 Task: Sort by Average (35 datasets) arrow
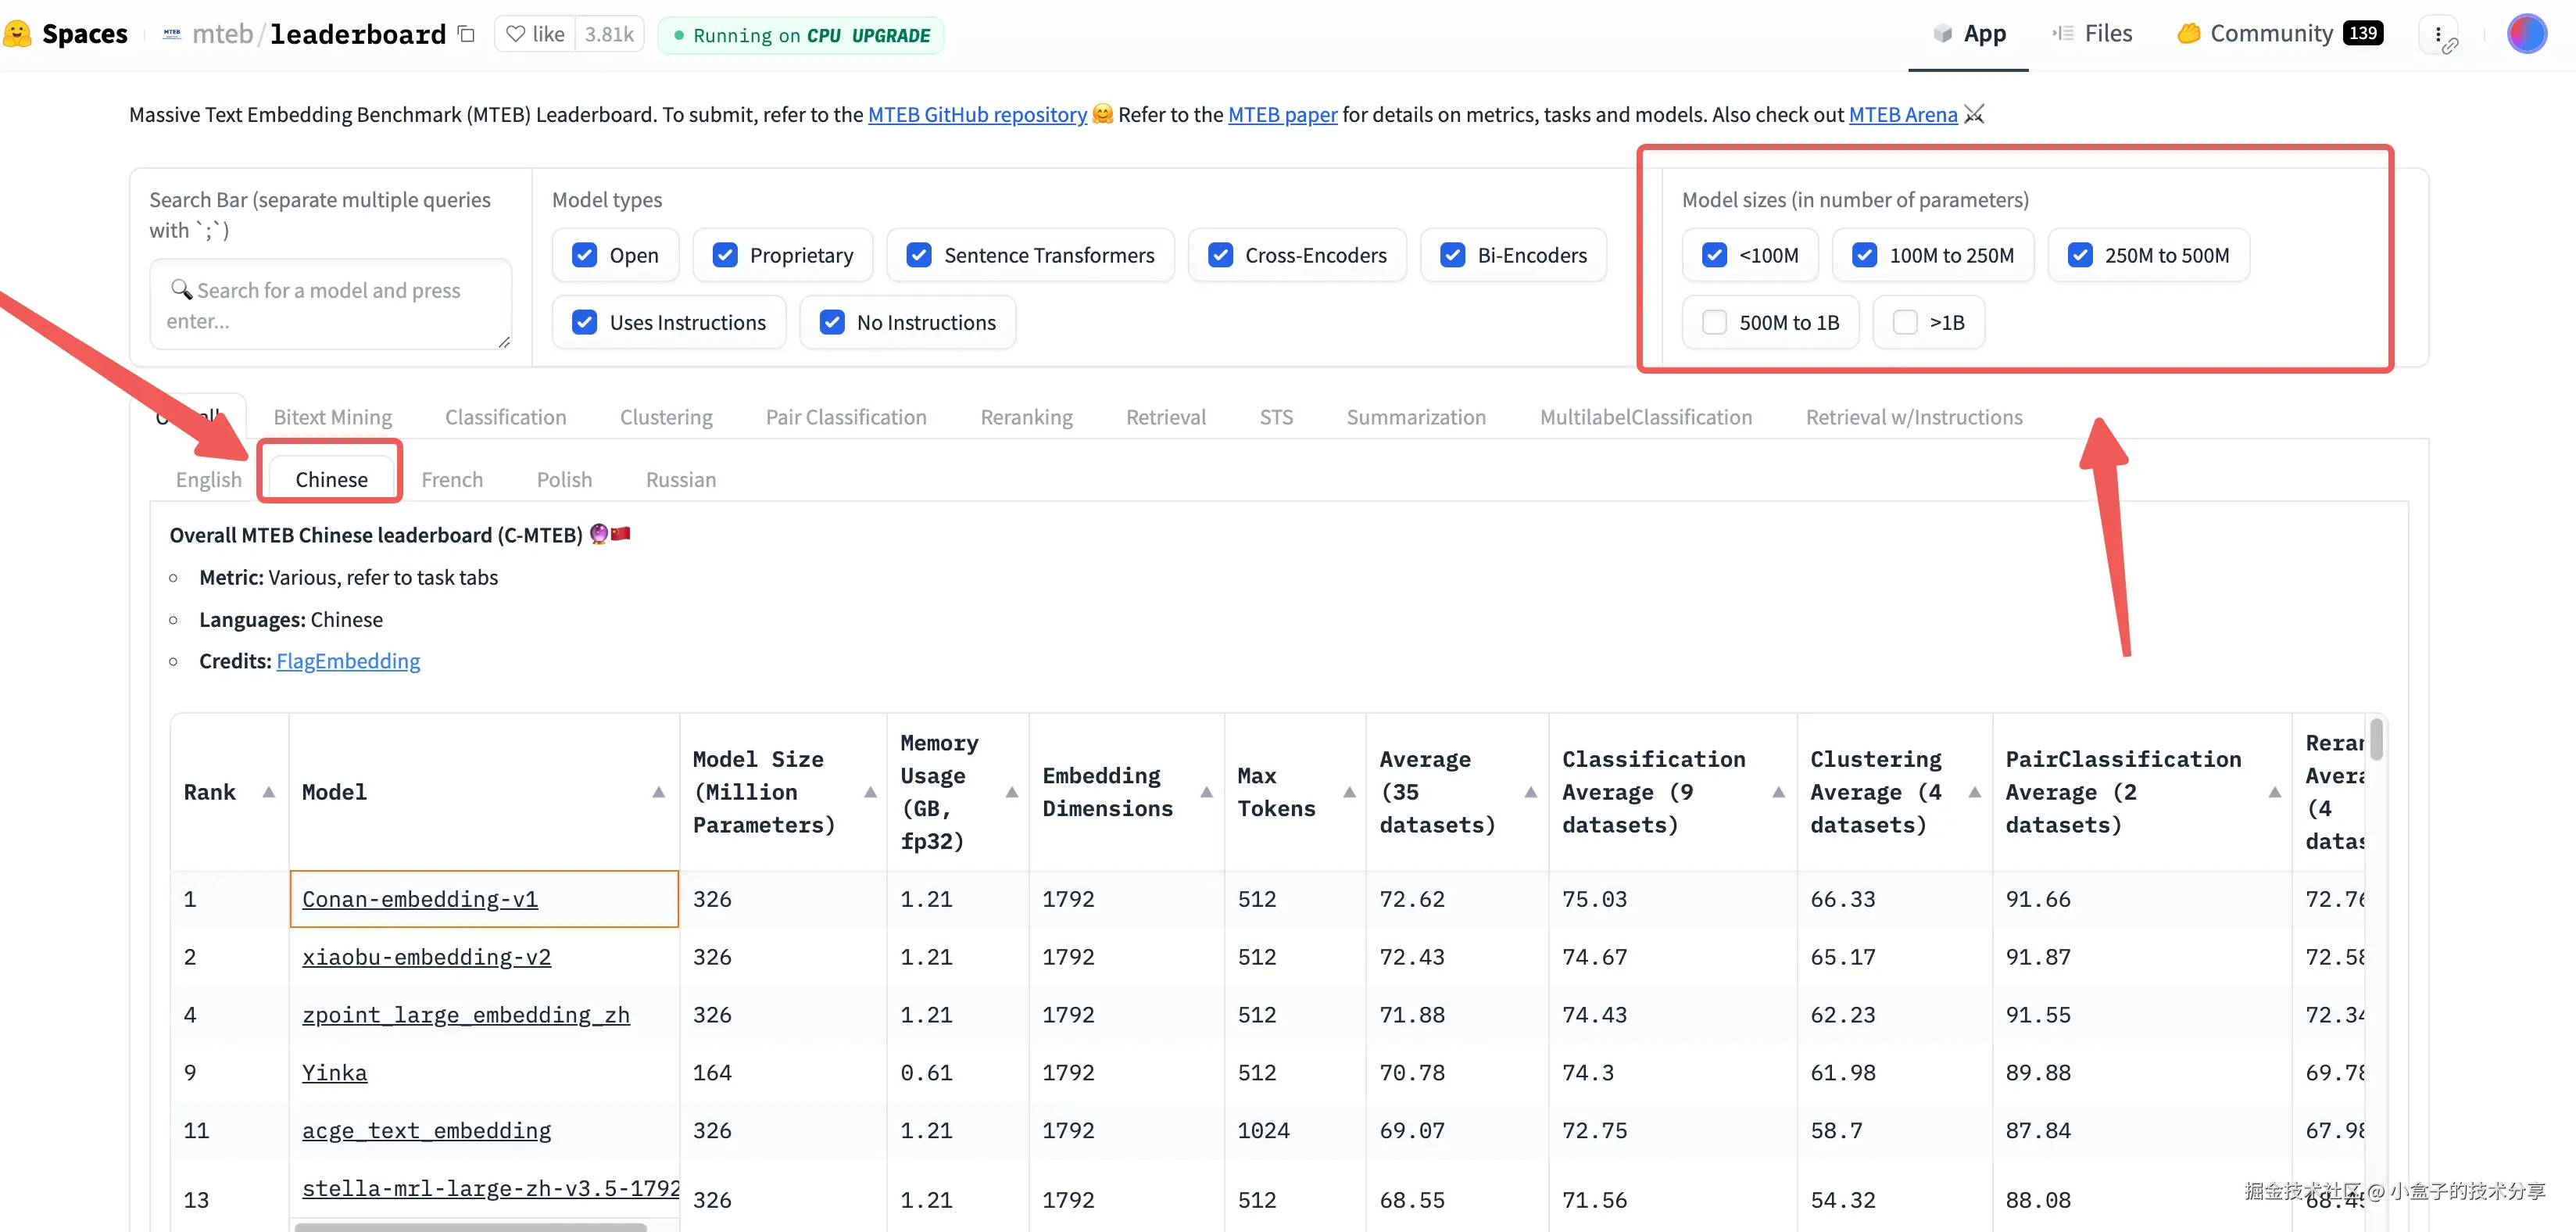1530,792
